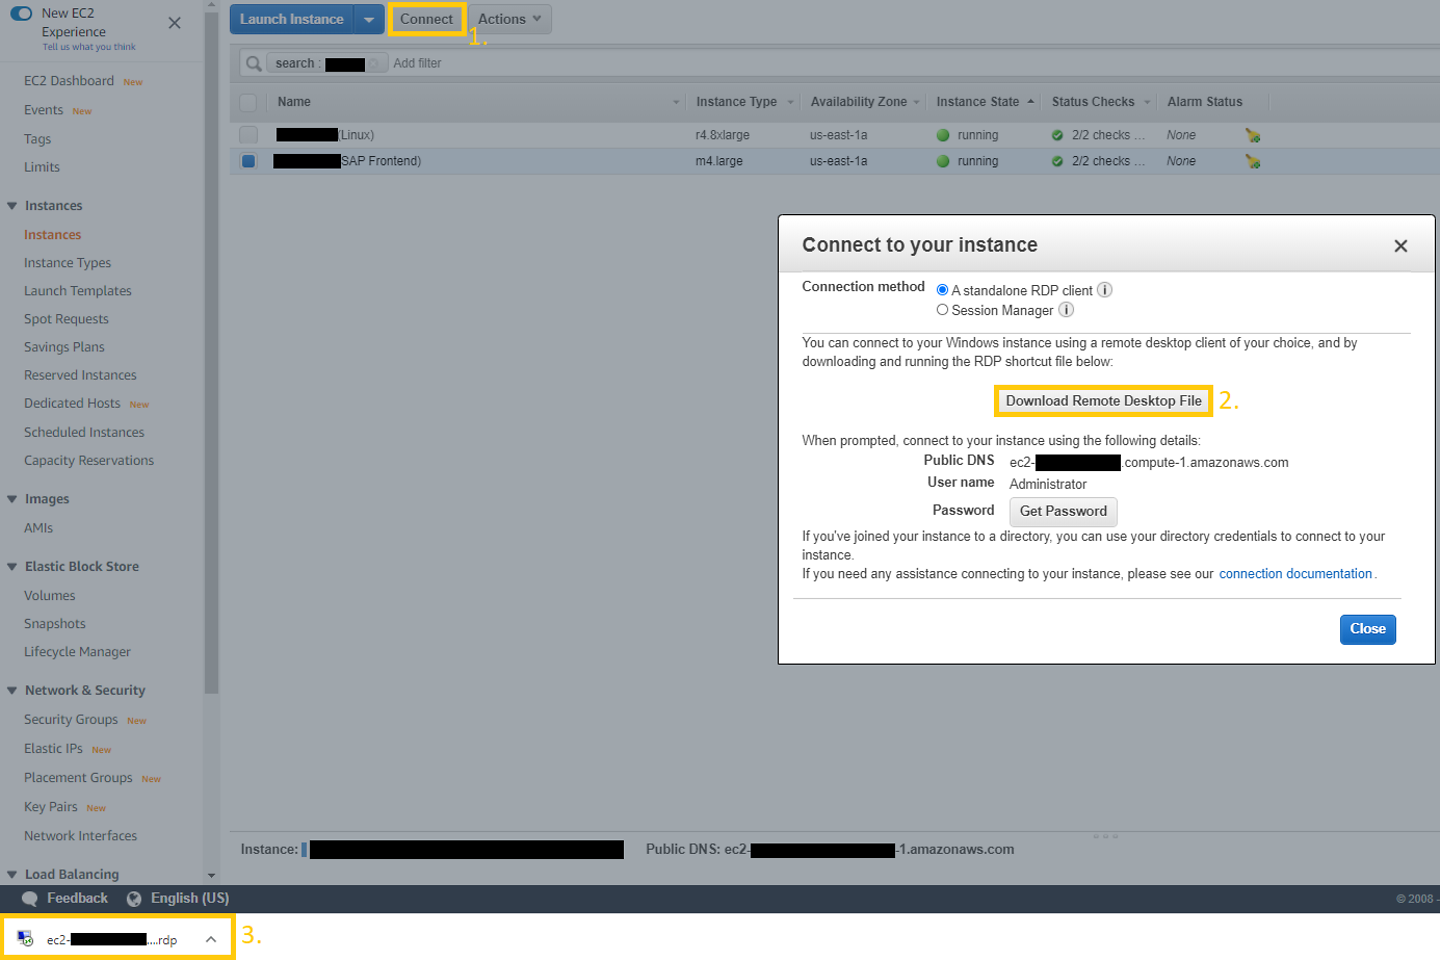The width and height of the screenshot is (1440, 960).
Task: Click English (US) language selector
Action: pyautogui.click(x=190, y=899)
